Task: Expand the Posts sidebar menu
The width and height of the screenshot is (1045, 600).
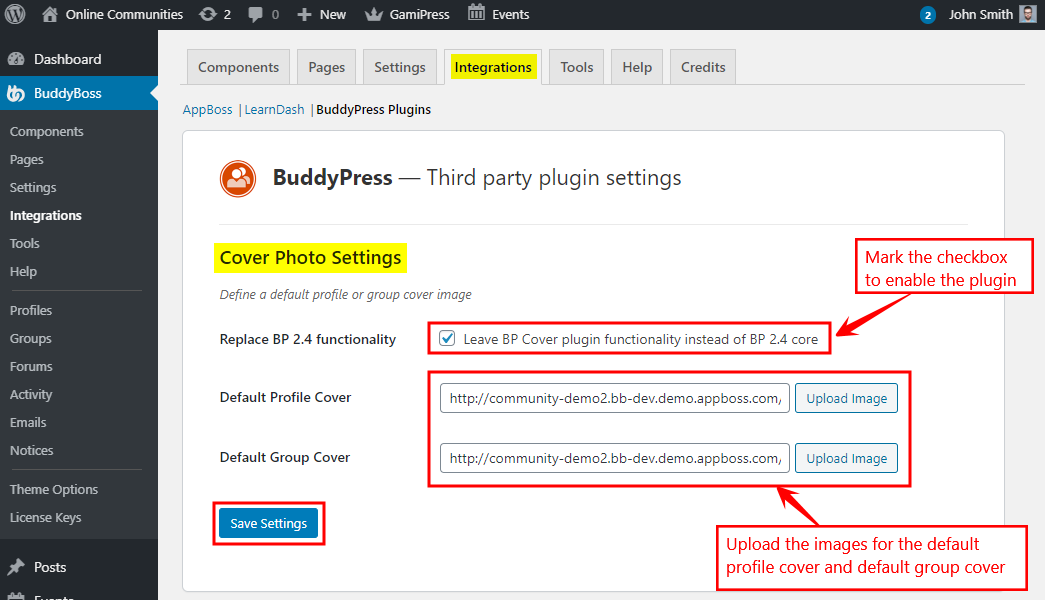Action: (50, 567)
